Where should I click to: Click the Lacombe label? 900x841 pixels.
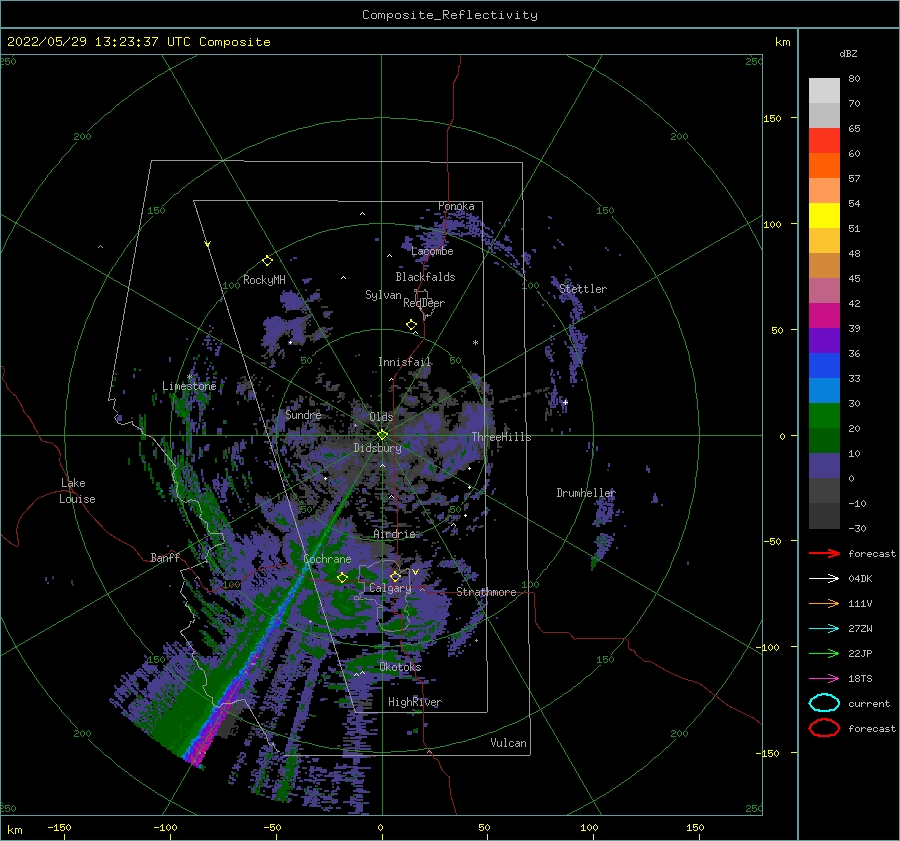(x=432, y=251)
